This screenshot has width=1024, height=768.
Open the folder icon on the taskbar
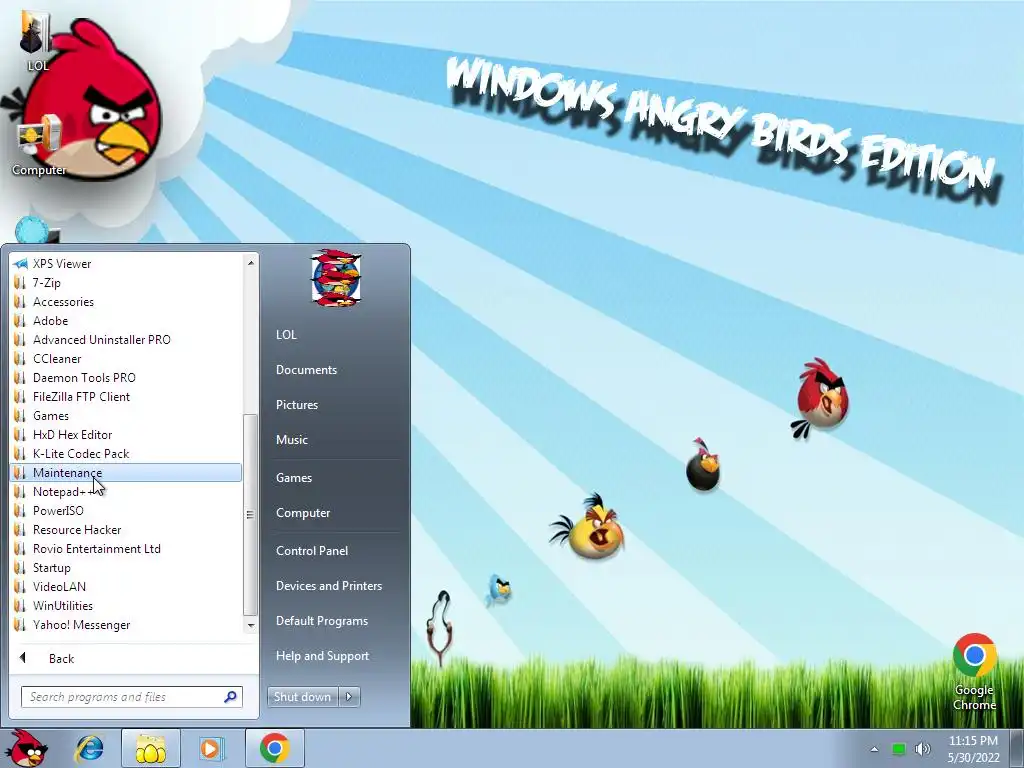(150, 748)
